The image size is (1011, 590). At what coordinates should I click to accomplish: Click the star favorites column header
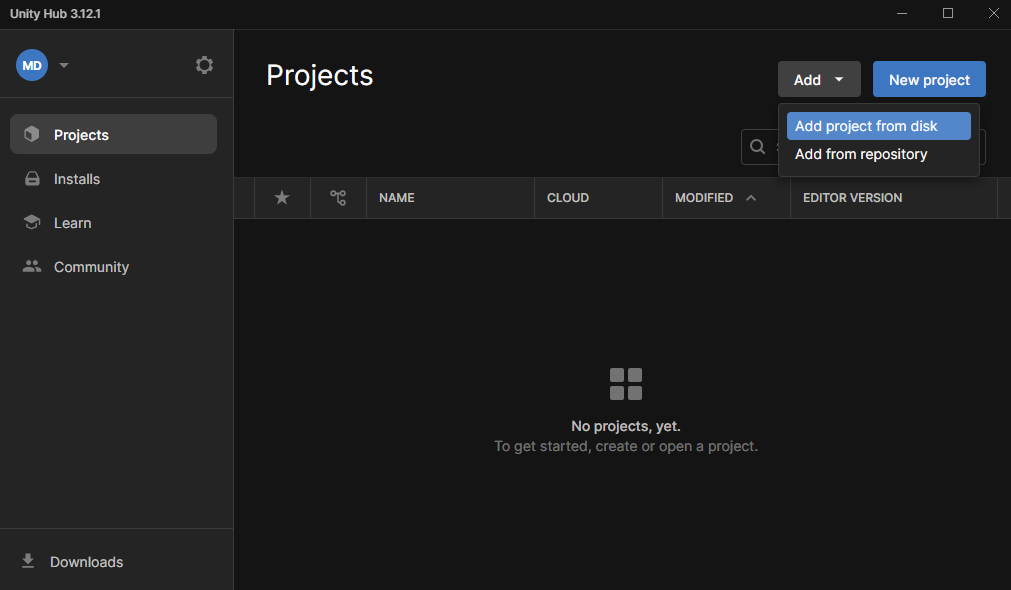pyautogui.click(x=282, y=198)
